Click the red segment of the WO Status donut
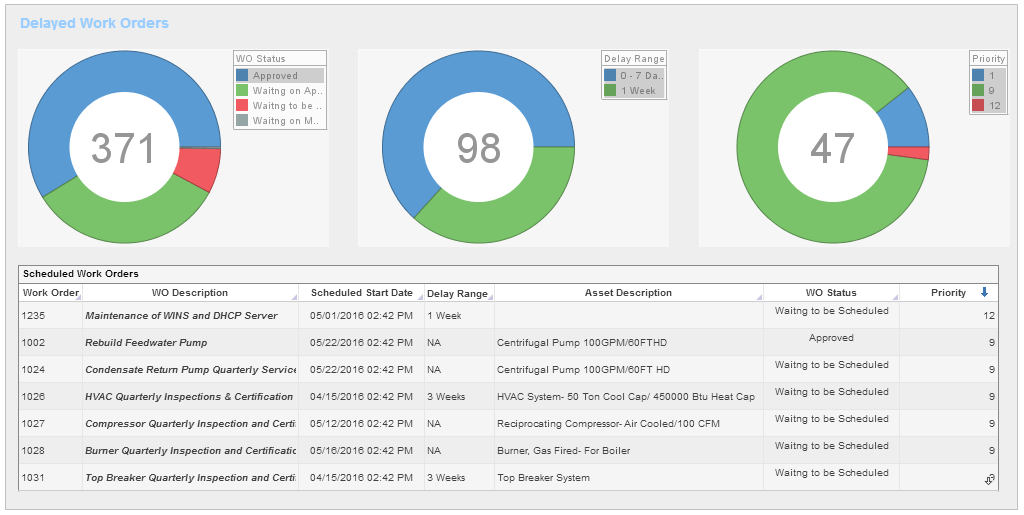Image resolution: width=1024 pixels, height=515 pixels. [x=200, y=166]
